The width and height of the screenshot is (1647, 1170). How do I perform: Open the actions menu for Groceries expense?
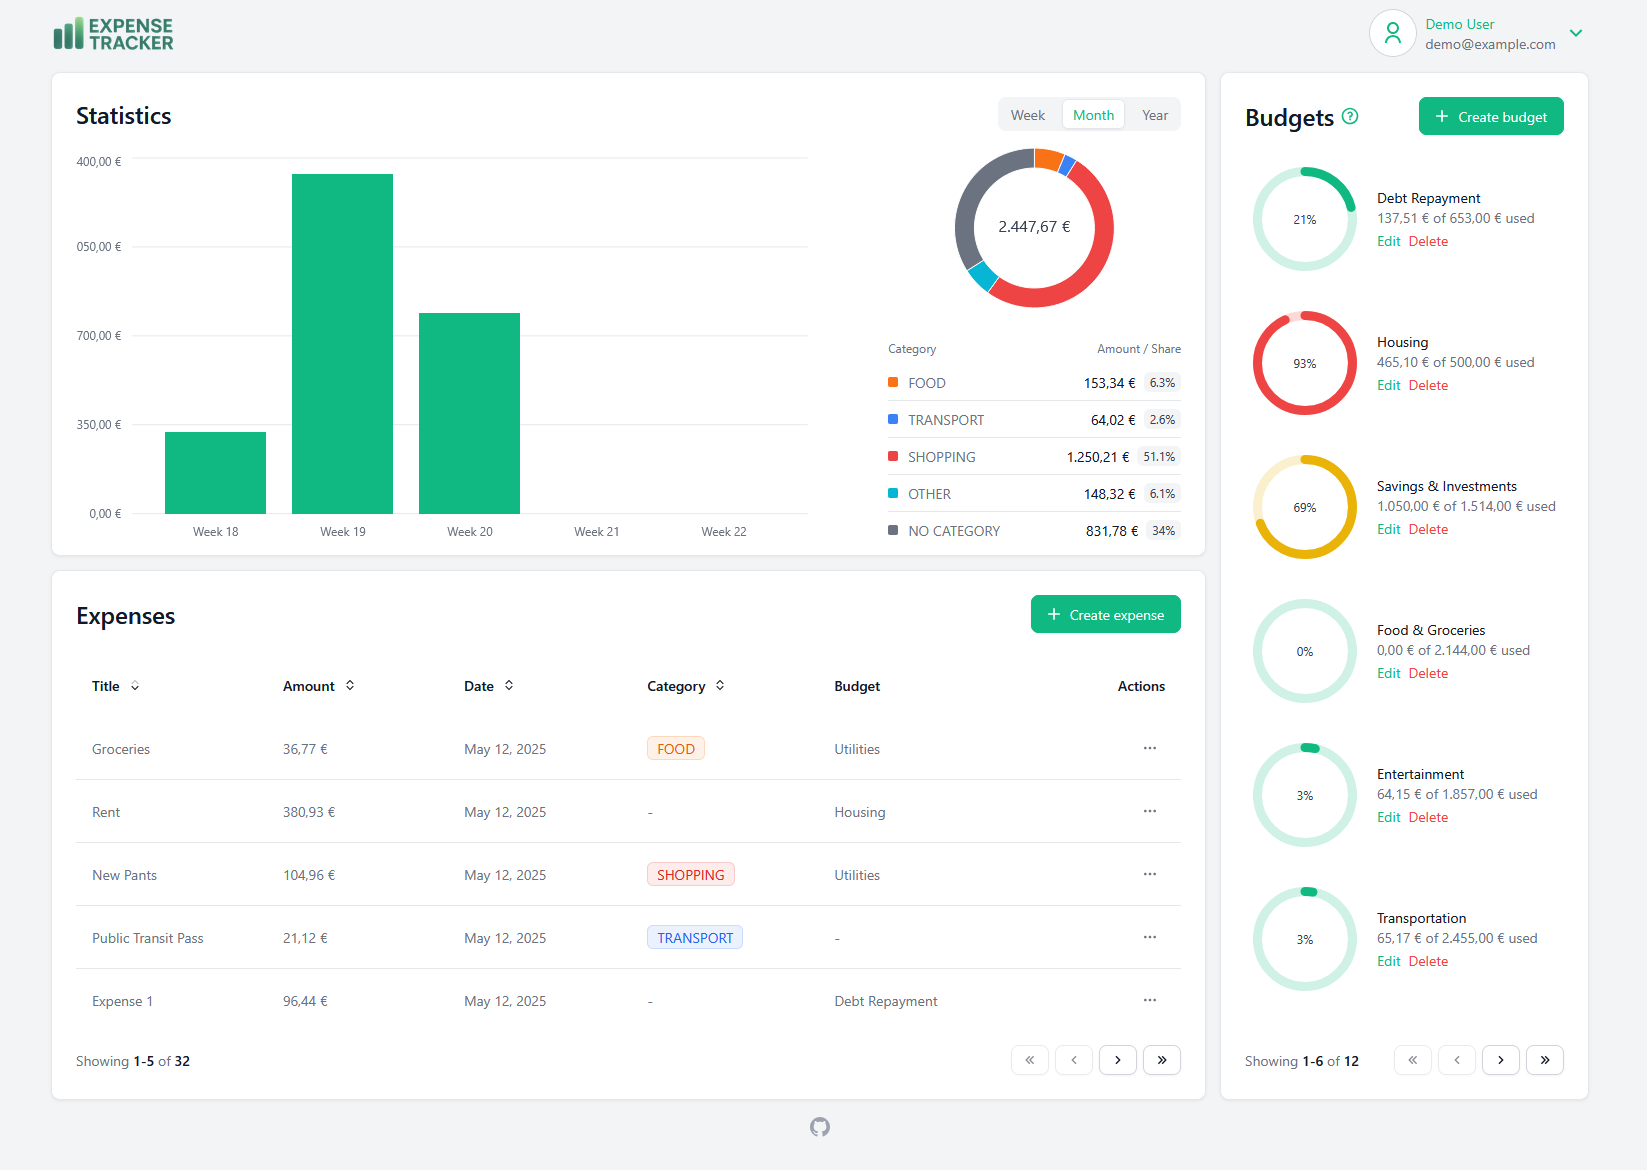[1149, 748]
